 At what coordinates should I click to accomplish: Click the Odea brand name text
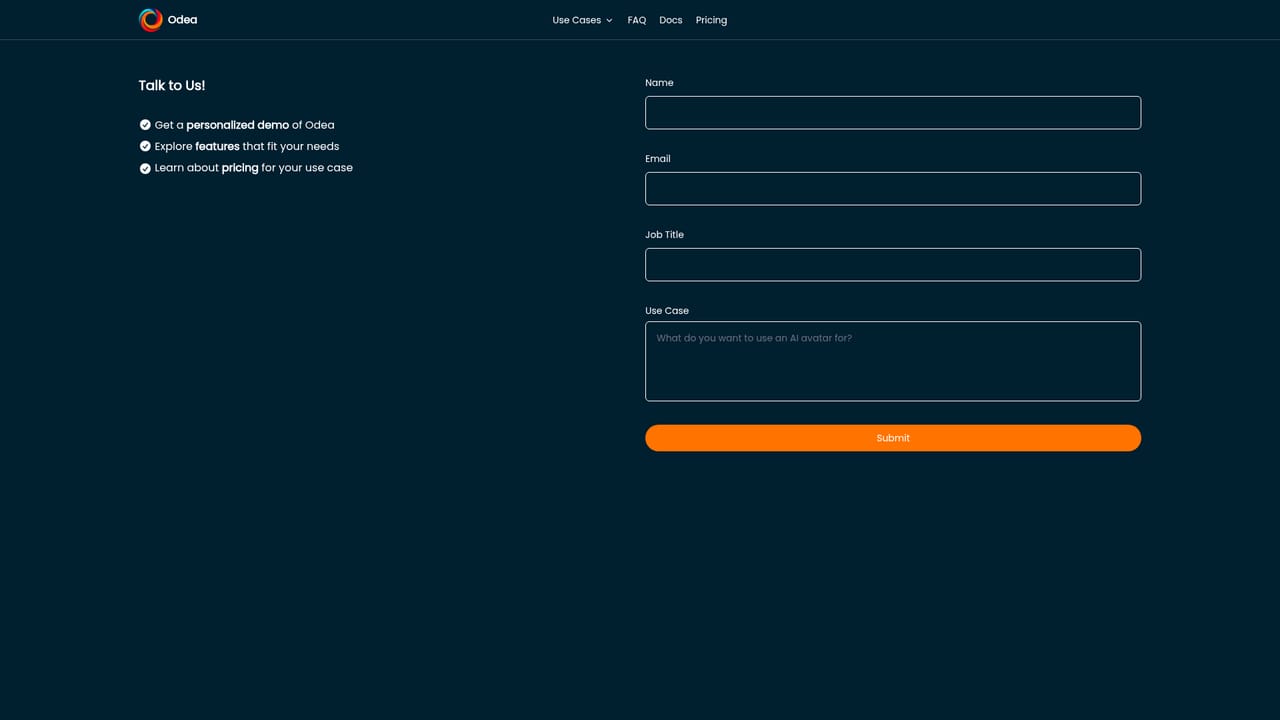tap(182, 20)
